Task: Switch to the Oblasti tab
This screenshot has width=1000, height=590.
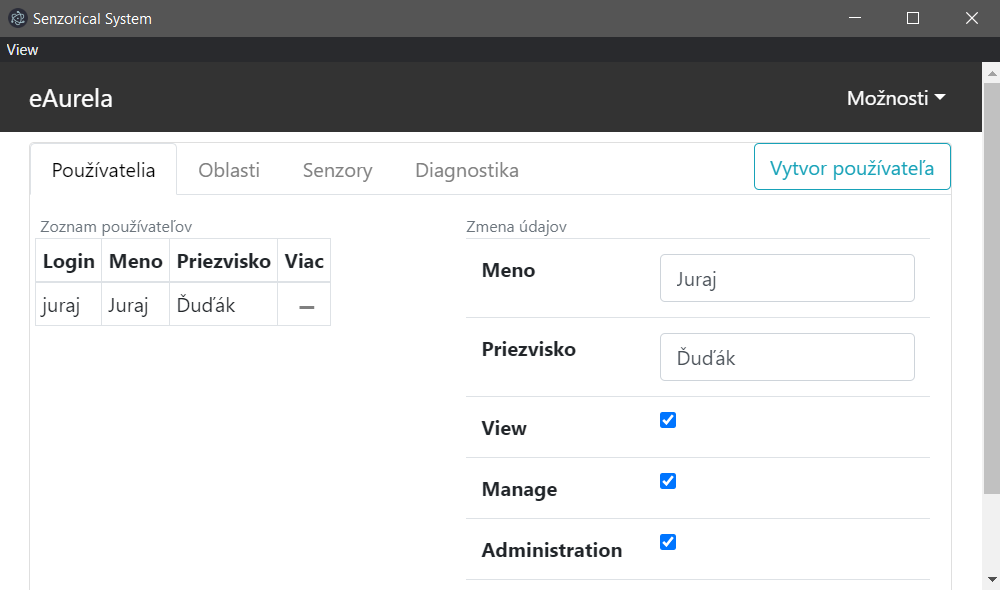Action: pyautogui.click(x=229, y=170)
